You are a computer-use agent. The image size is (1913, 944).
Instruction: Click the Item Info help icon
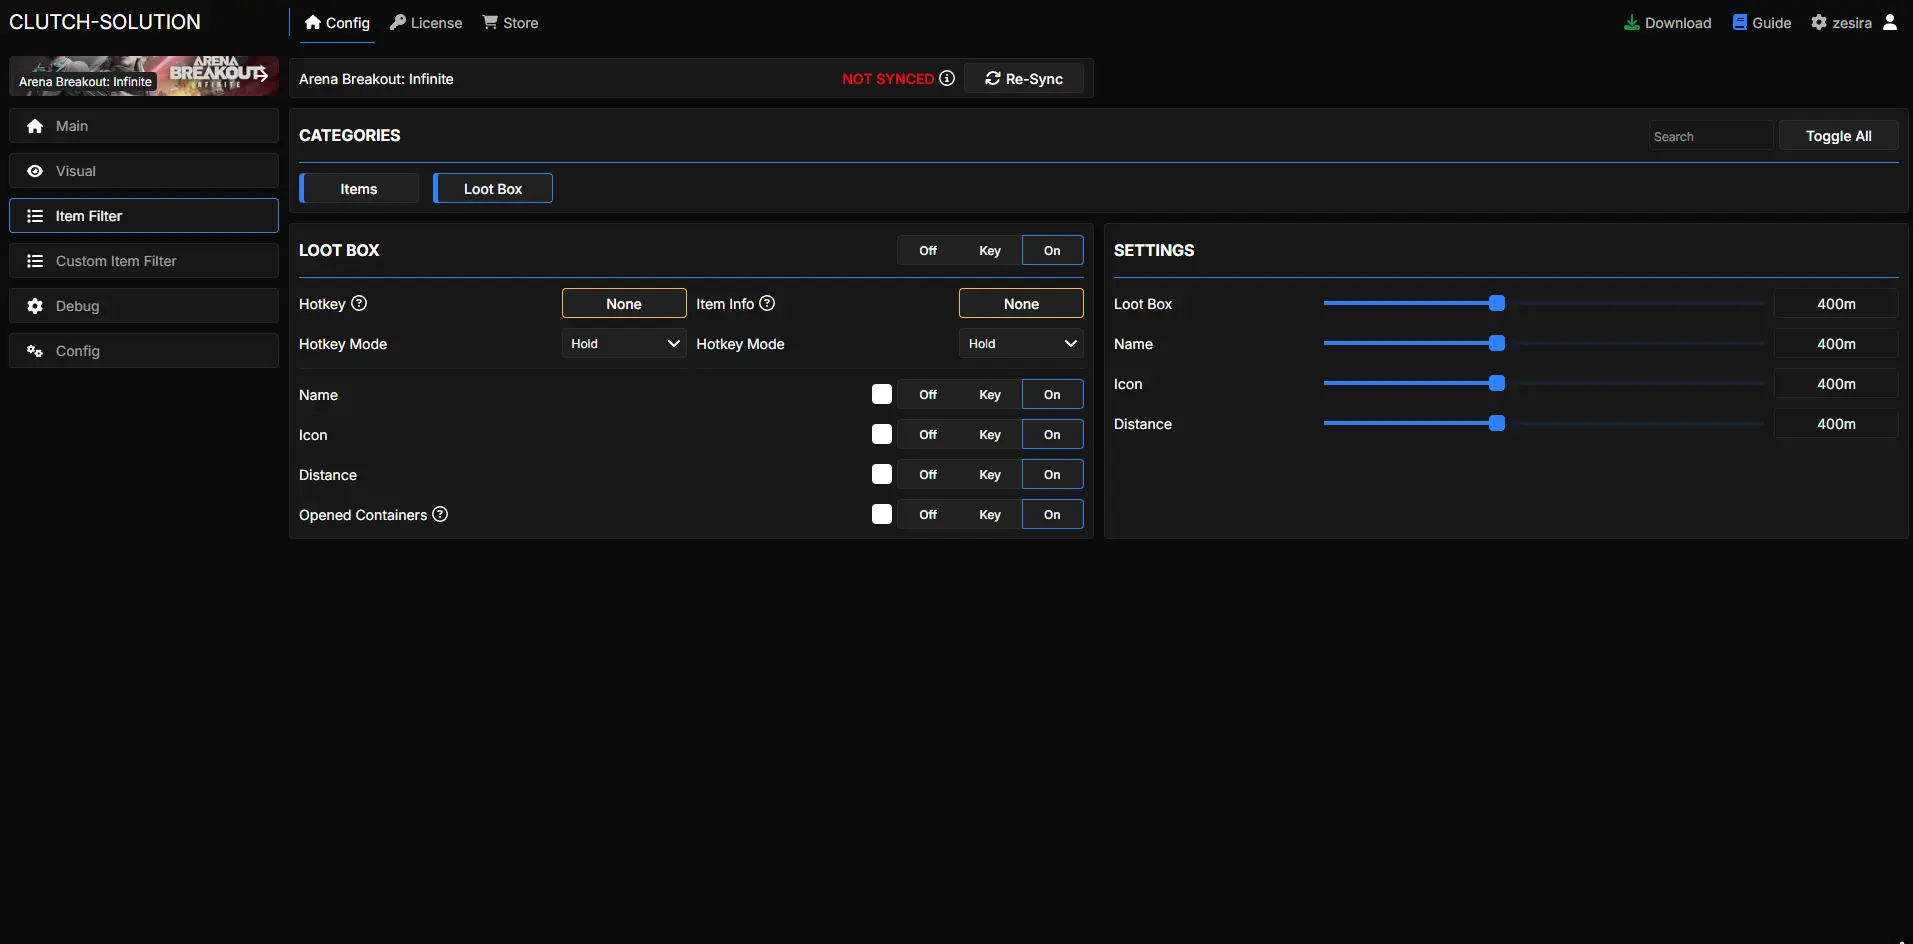pos(767,303)
